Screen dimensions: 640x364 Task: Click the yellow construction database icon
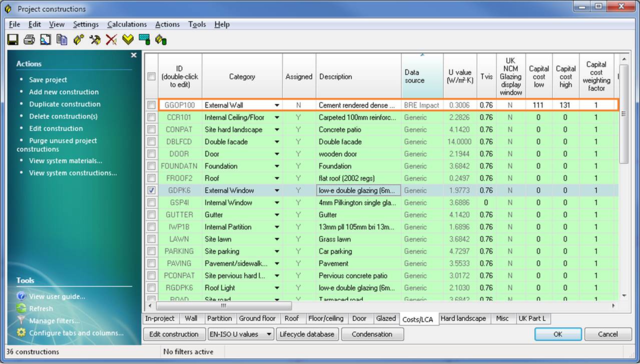click(161, 40)
